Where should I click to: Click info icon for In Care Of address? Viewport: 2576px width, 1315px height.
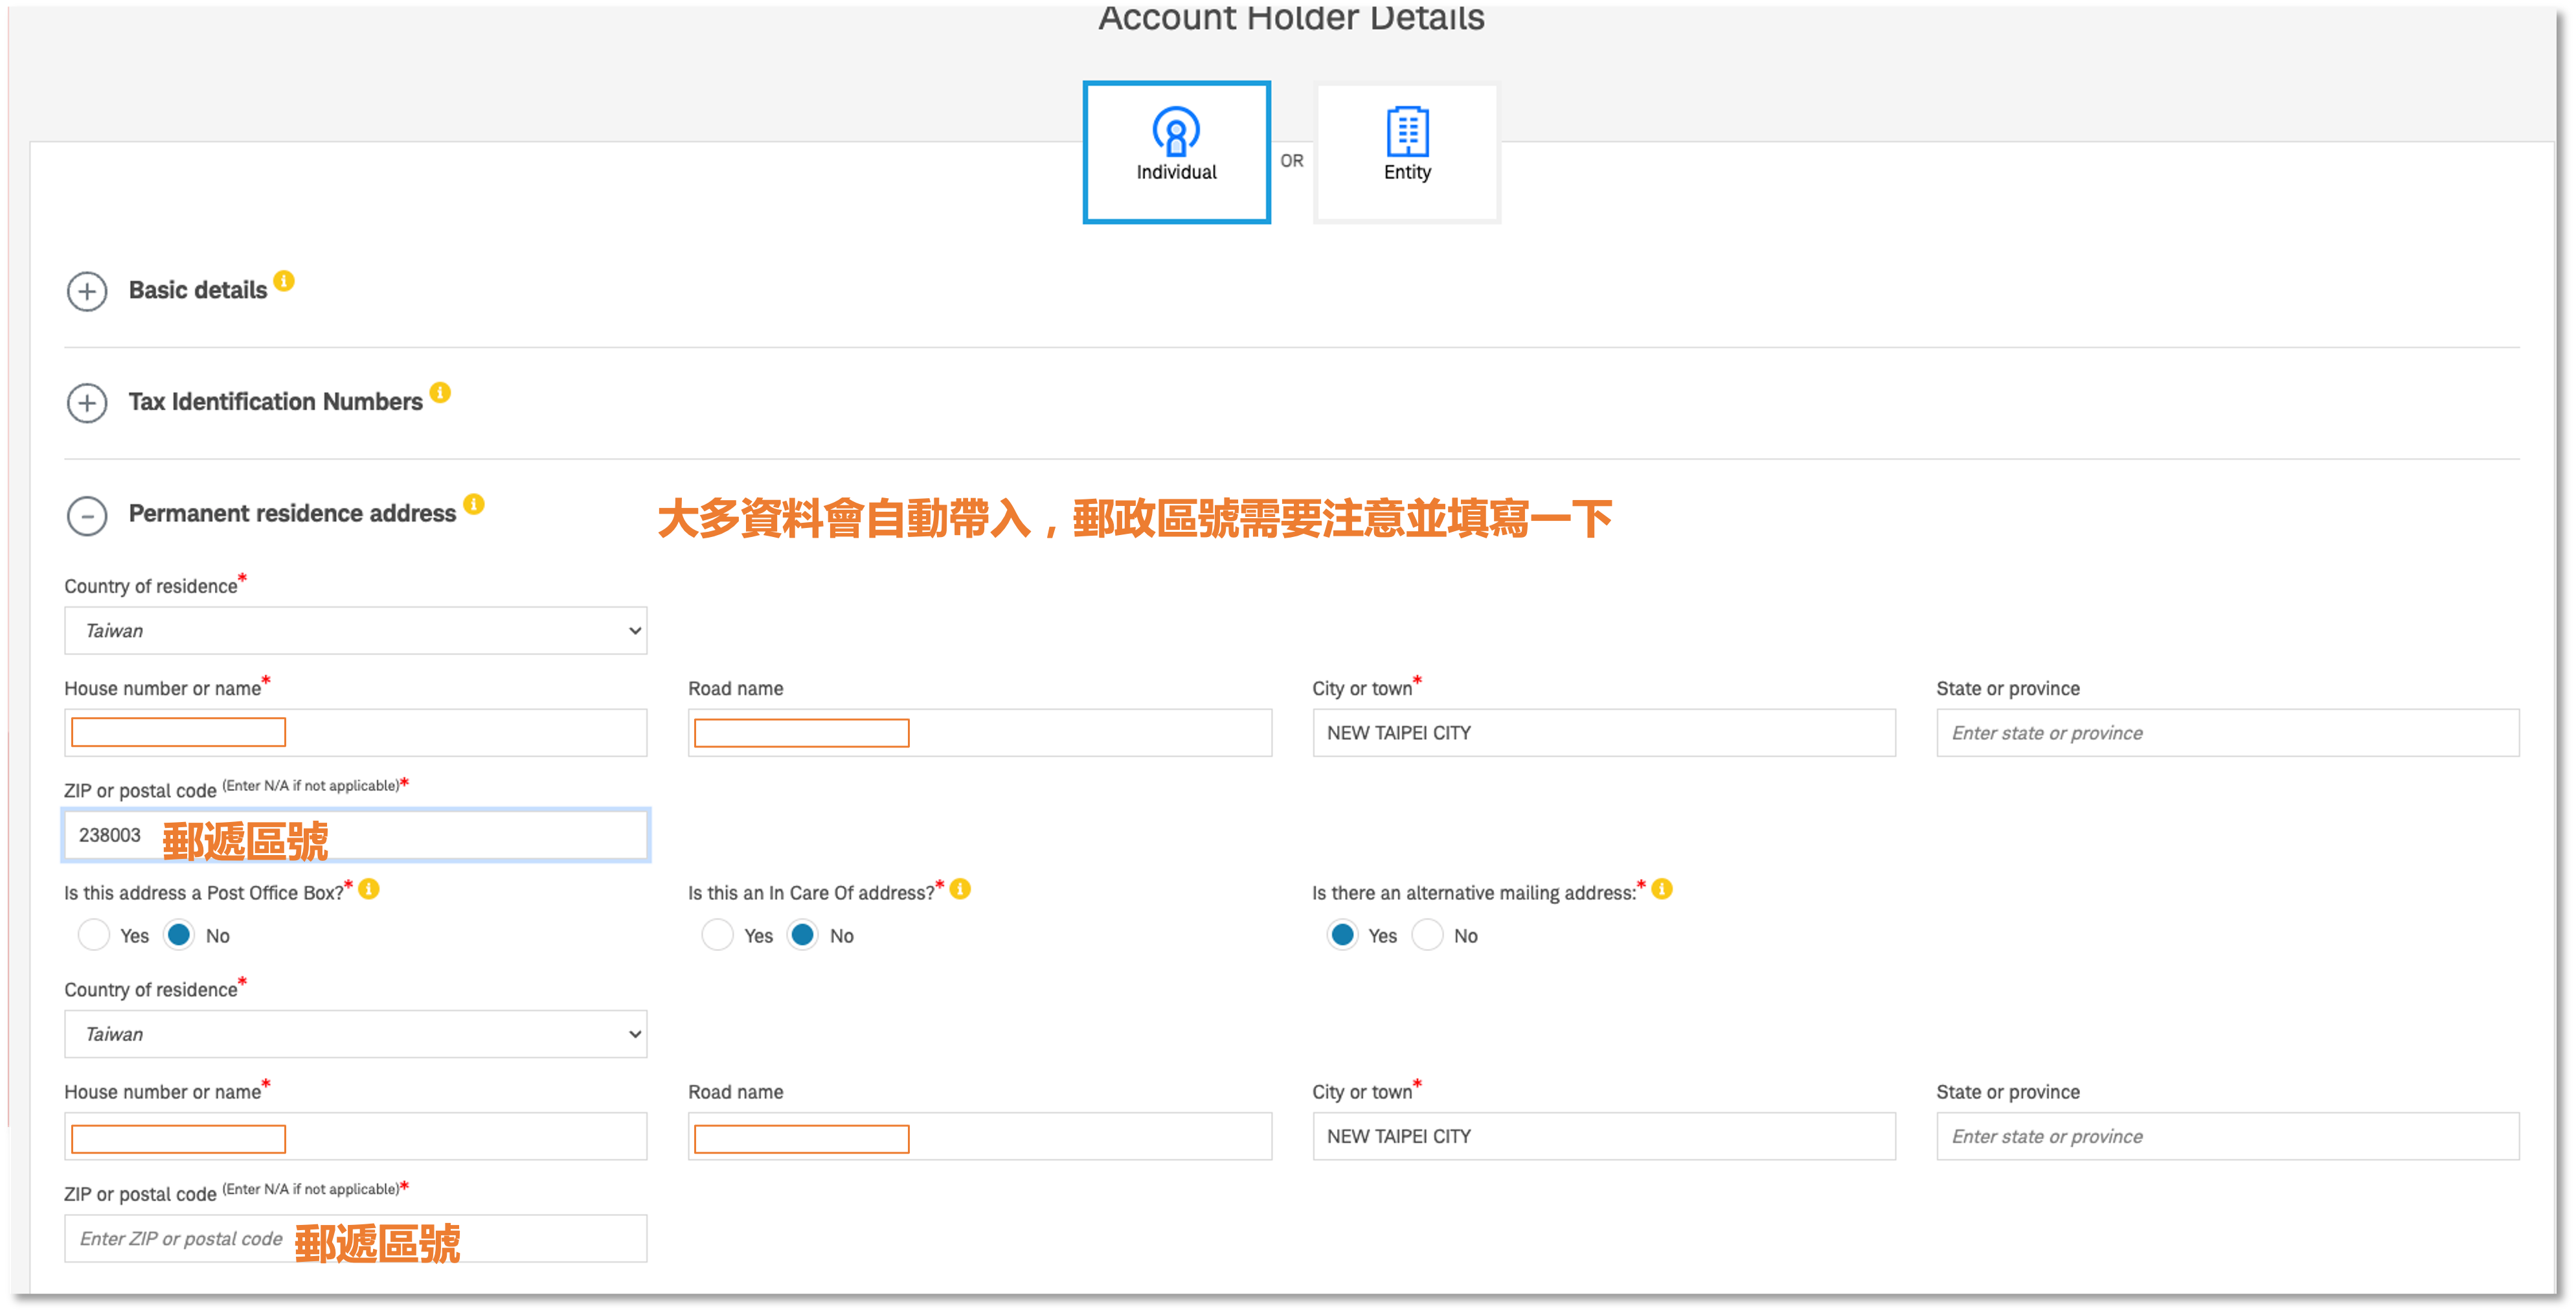(960, 889)
